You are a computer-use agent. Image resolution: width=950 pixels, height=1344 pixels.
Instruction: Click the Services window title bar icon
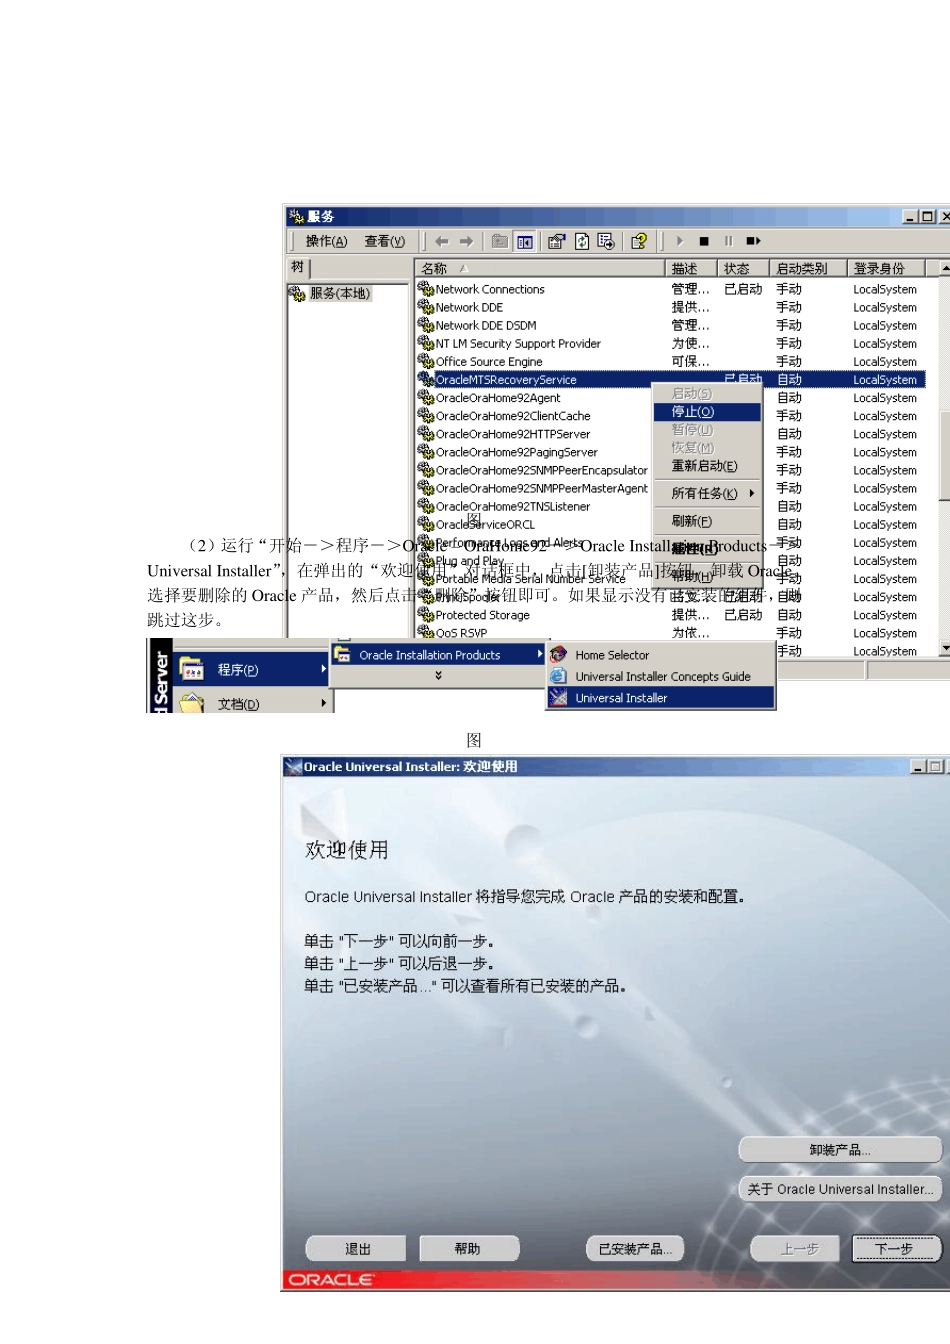pyautogui.click(x=296, y=216)
